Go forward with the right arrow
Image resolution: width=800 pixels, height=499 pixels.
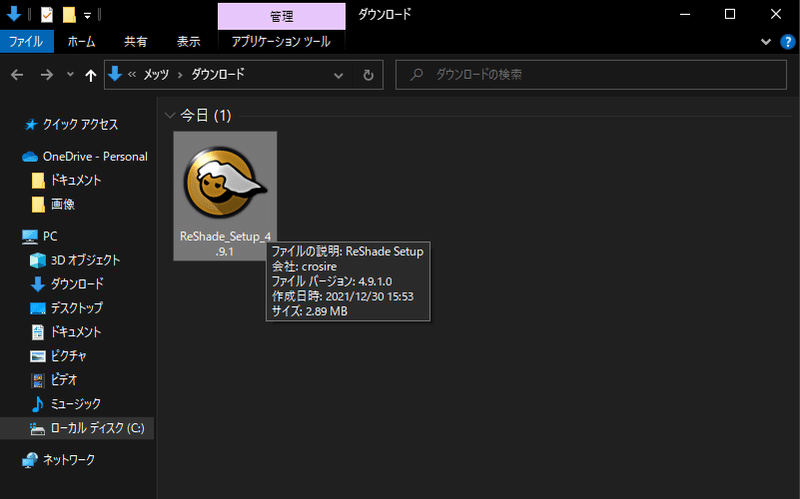(x=46, y=76)
